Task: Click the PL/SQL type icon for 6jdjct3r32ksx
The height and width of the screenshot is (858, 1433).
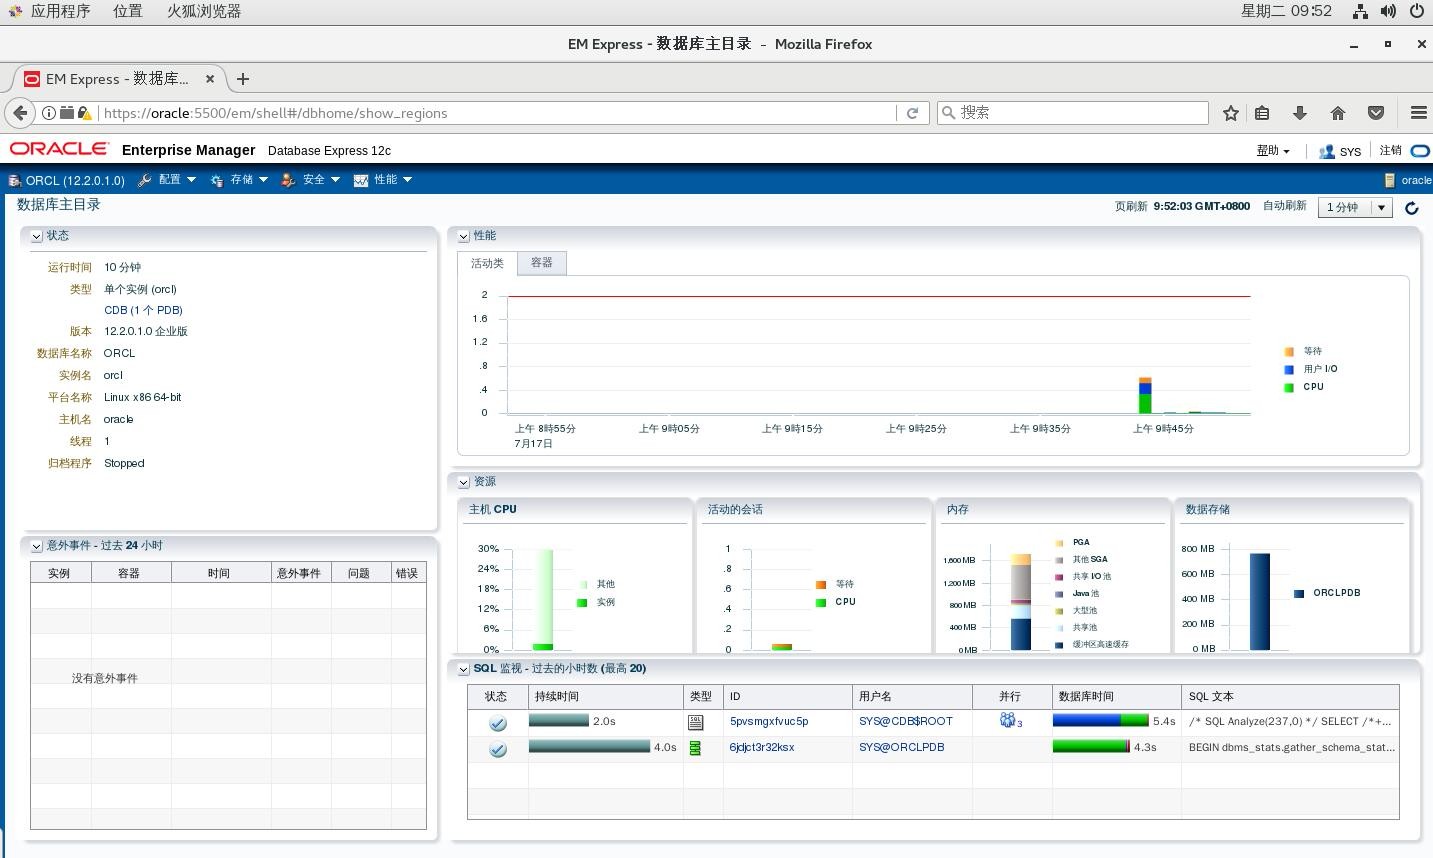Action: pyautogui.click(x=695, y=748)
